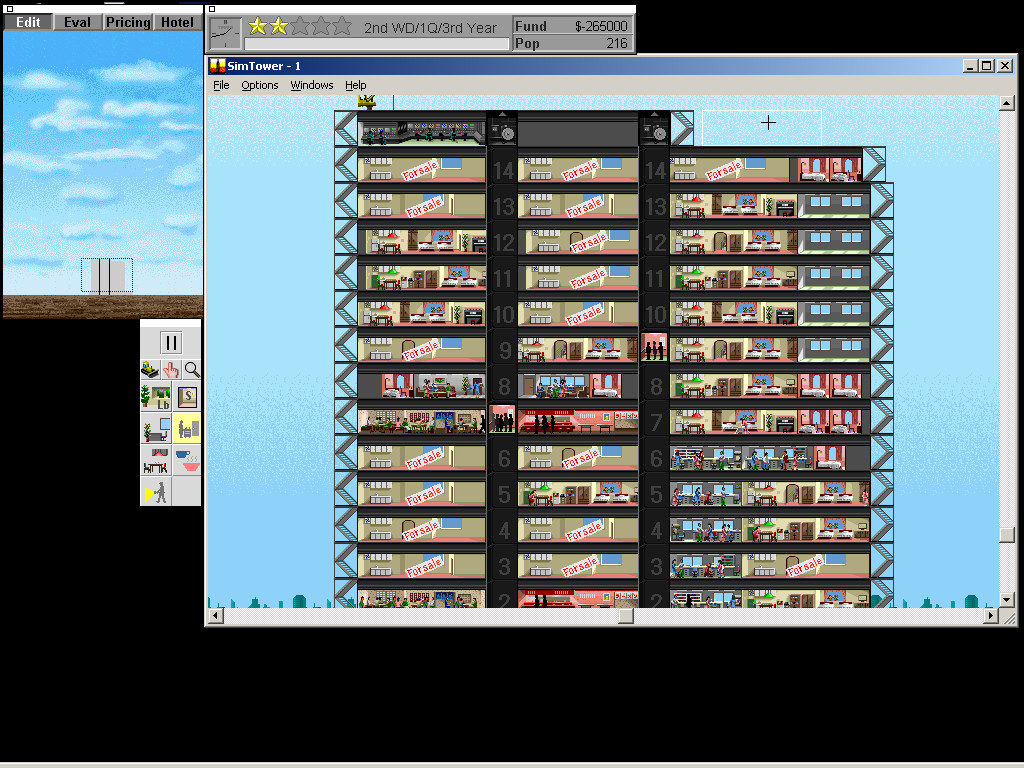Click floor number 3 in left elevator shaft
The width and height of the screenshot is (1024, 768).
tap(504, 566)
